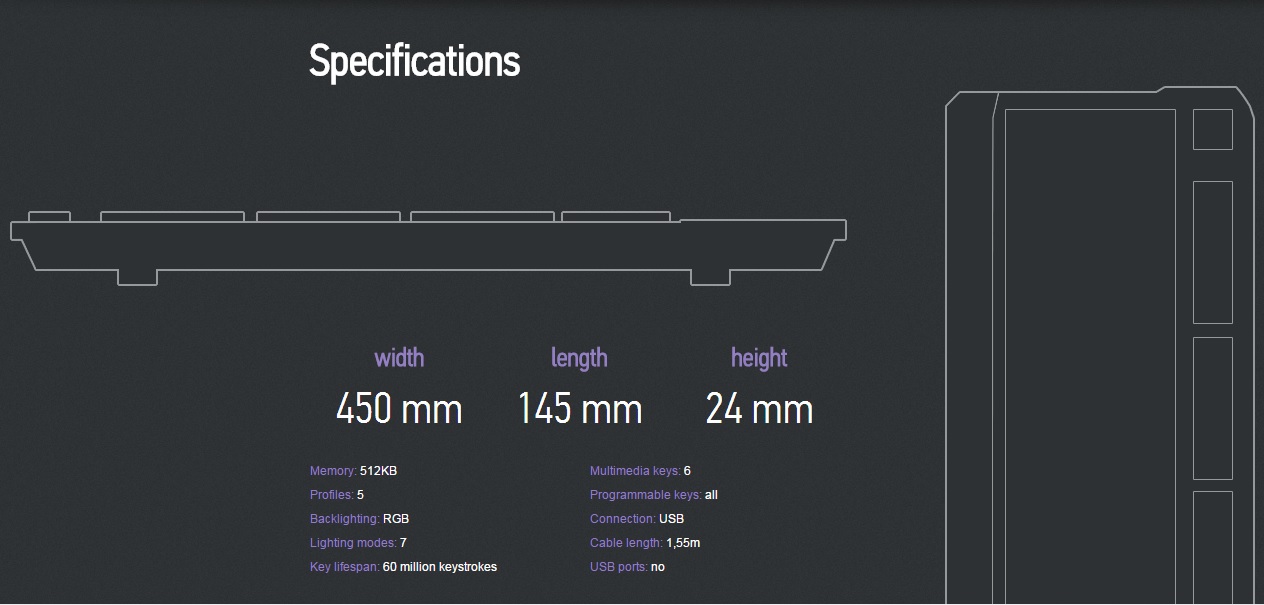Click the Lighting modes specification label
The image size is (1264, 605).
(352, 543)
